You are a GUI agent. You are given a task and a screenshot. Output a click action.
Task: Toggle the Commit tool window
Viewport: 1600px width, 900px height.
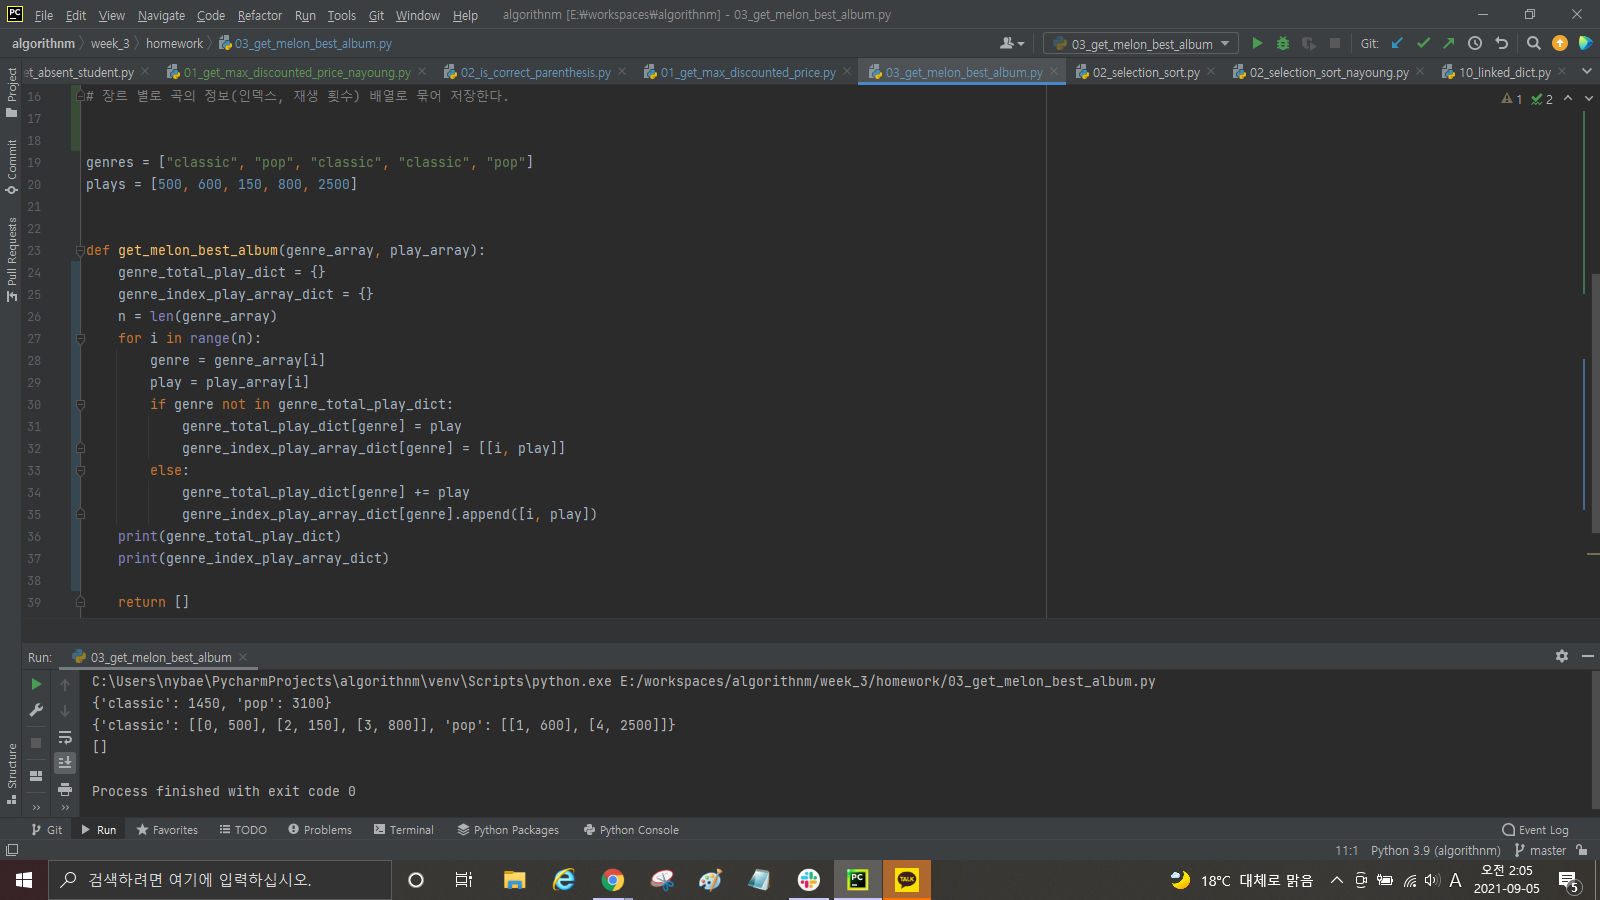click(12, 166)
